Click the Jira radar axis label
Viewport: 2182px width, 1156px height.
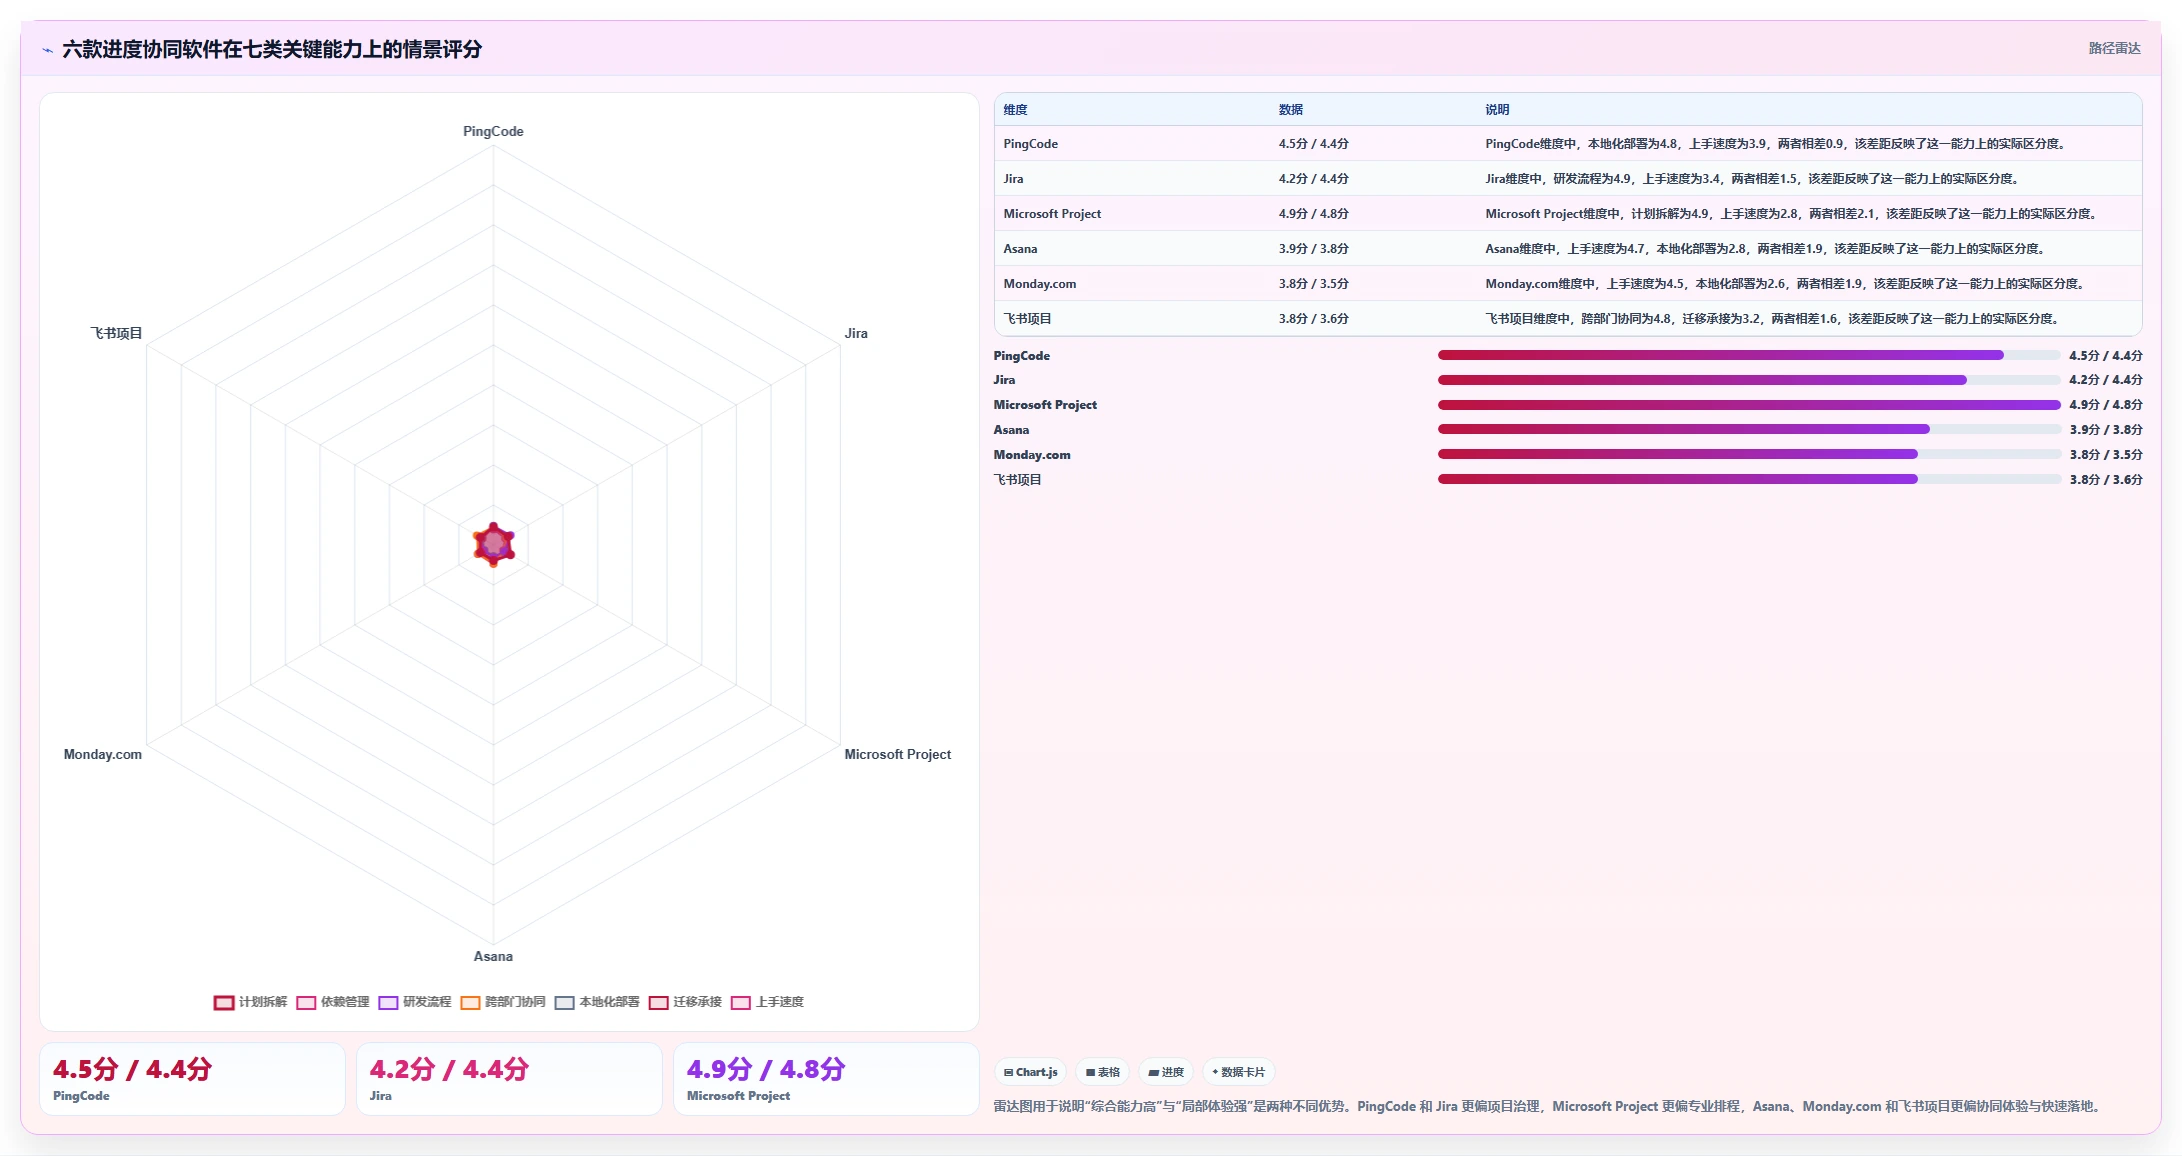856,333
